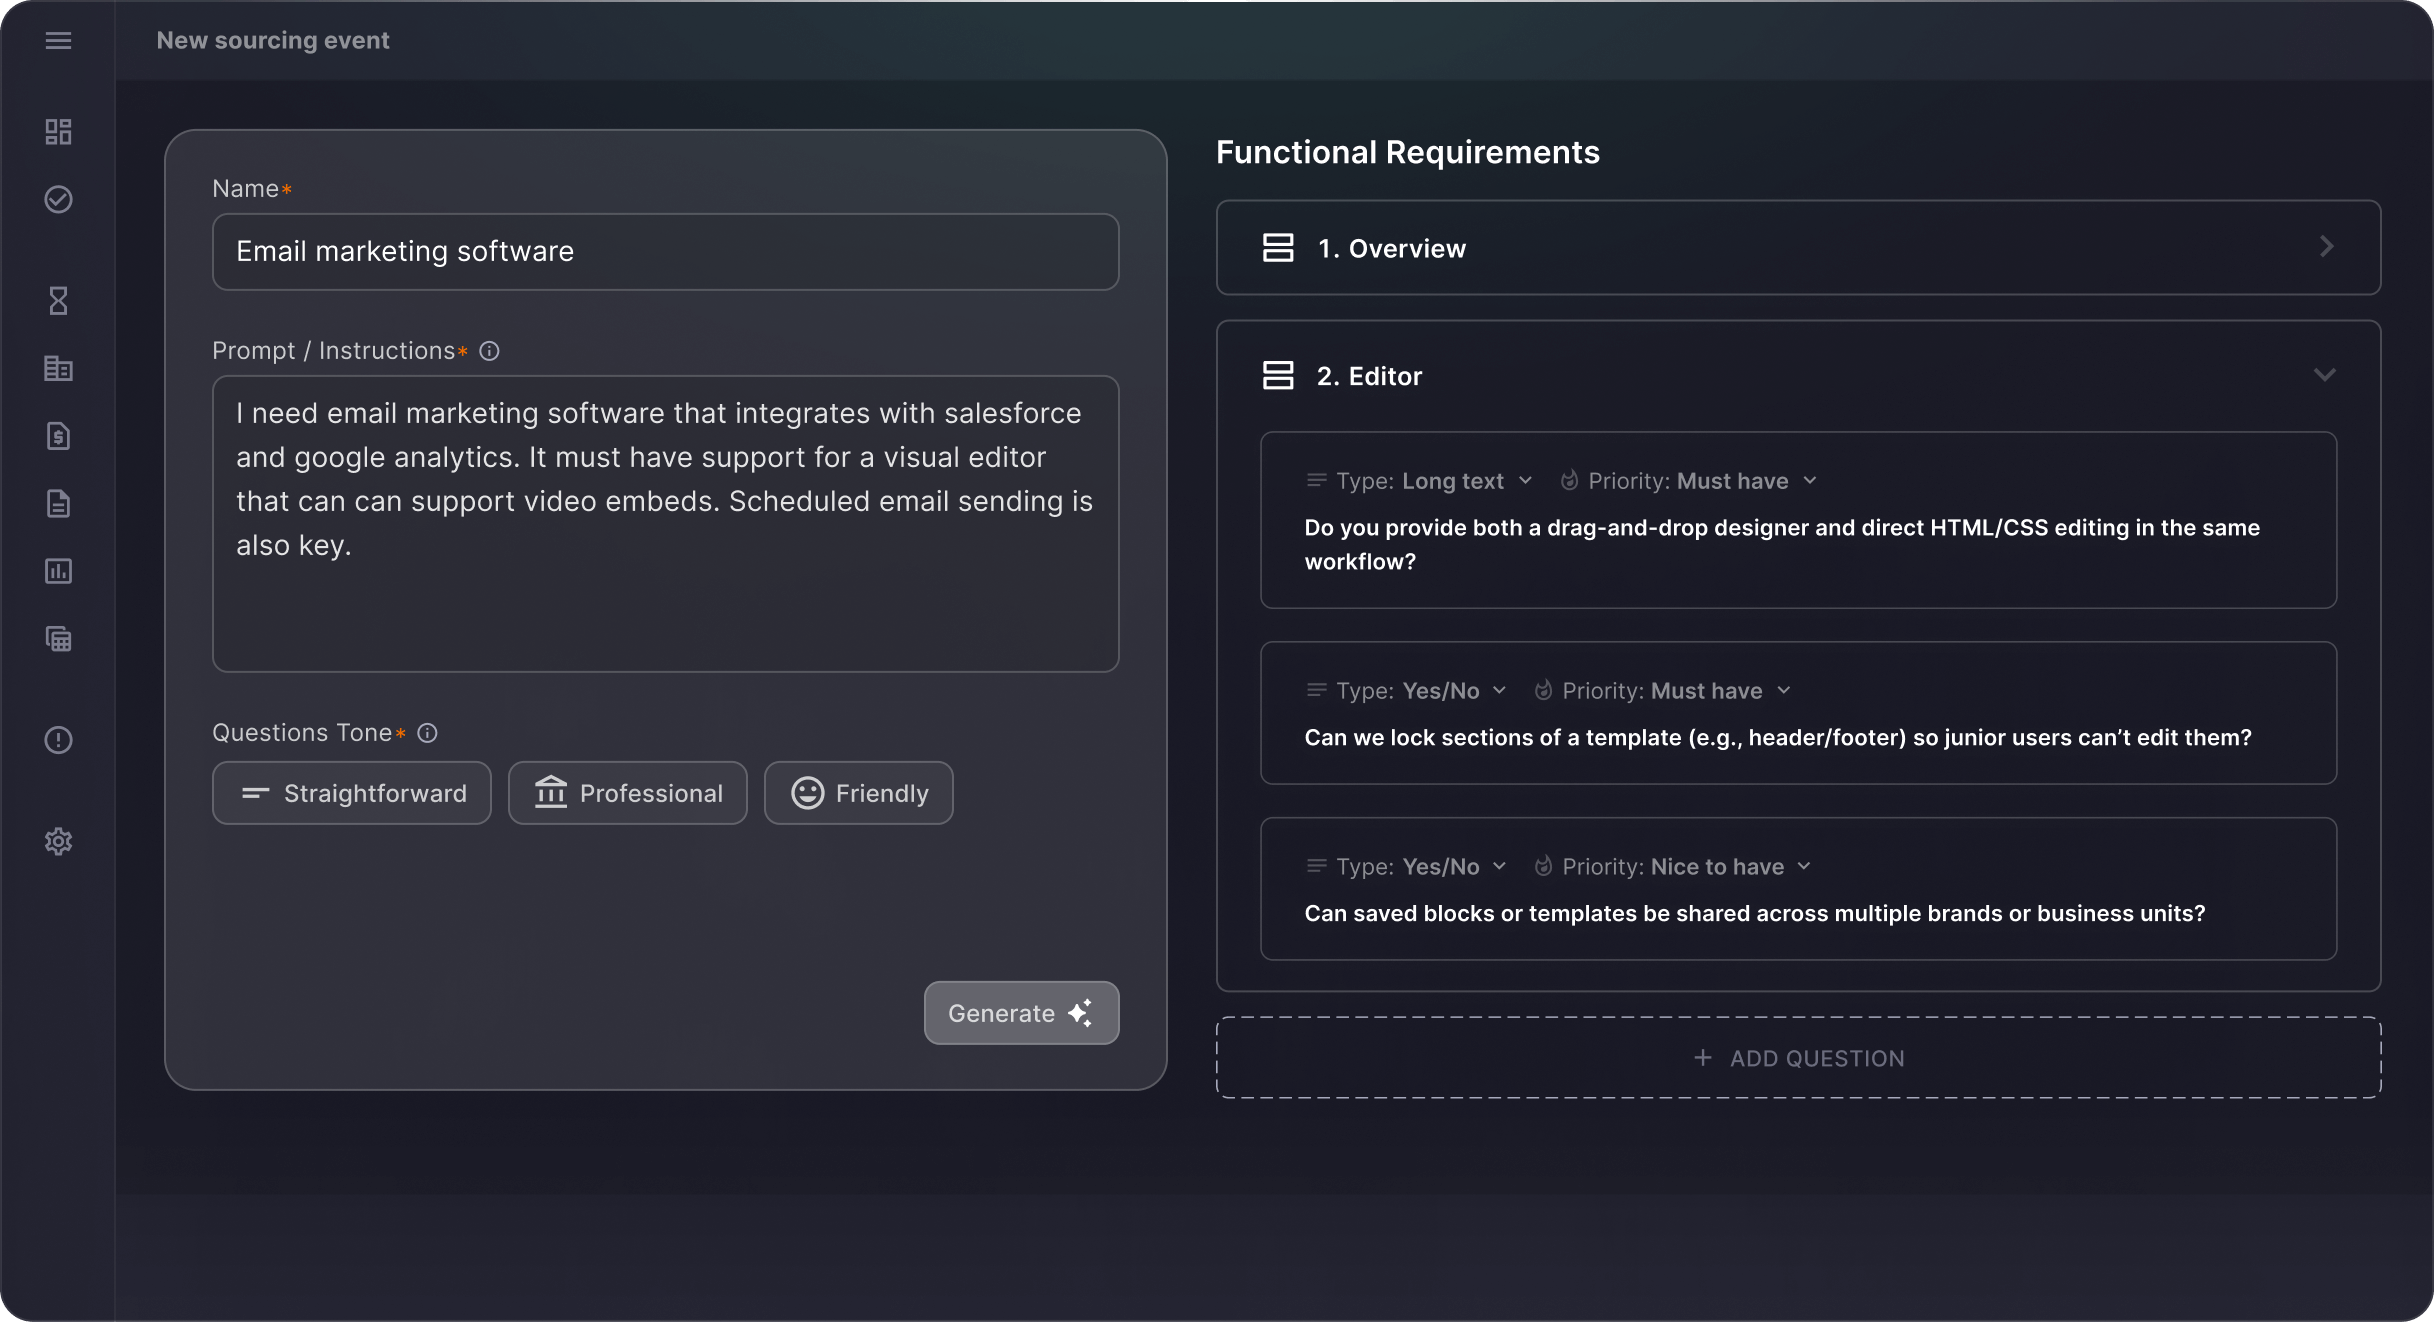The height and width of the screenshot is (1322, 2435).
Task: Open the hamburger menu icon
Action: [58, 40]
